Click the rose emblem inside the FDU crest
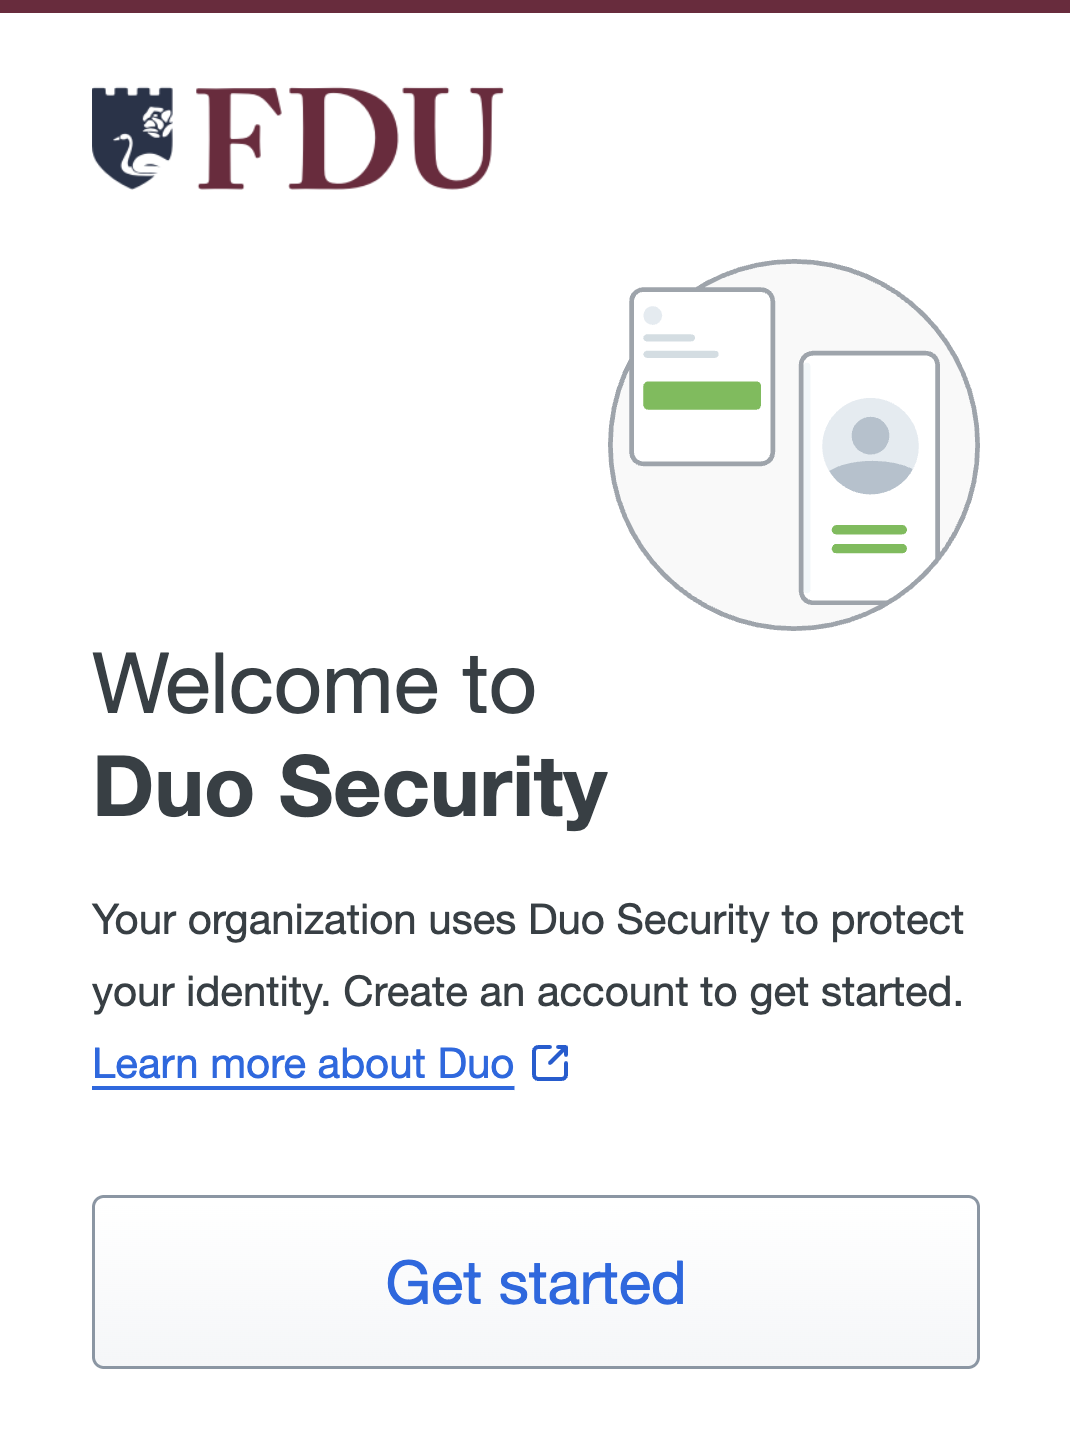This screenshot has width=1070, height=1434. pyautogui.click(x=156, y=122)
